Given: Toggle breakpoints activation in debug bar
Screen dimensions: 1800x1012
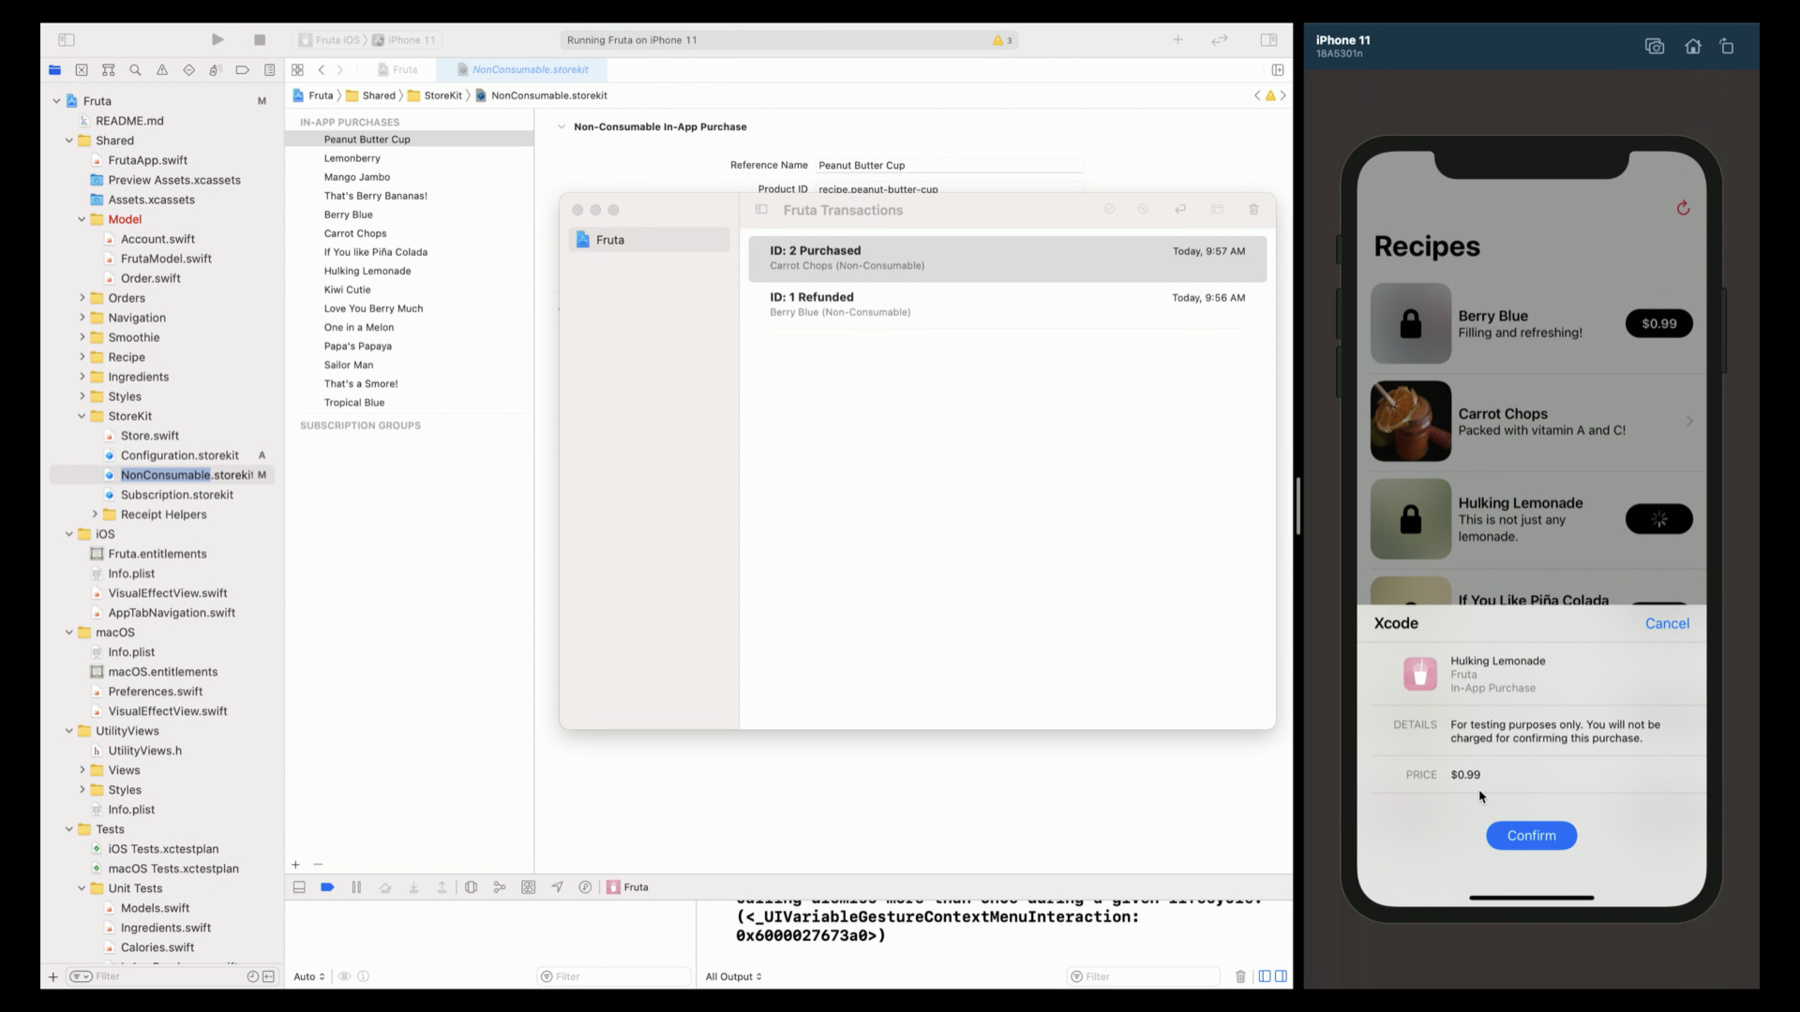Looking at the screenshot, I should click(327, 887).
